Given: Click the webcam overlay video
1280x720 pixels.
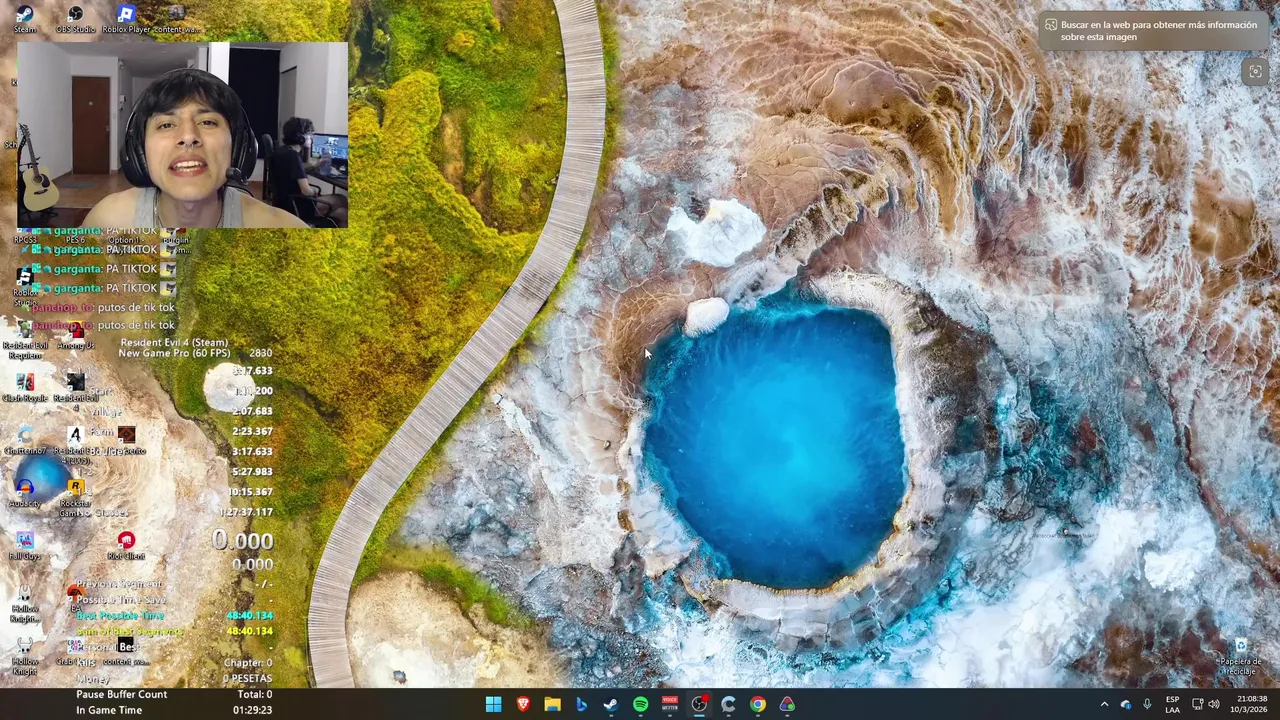Looking at the screenshot, I should (182, 135).
